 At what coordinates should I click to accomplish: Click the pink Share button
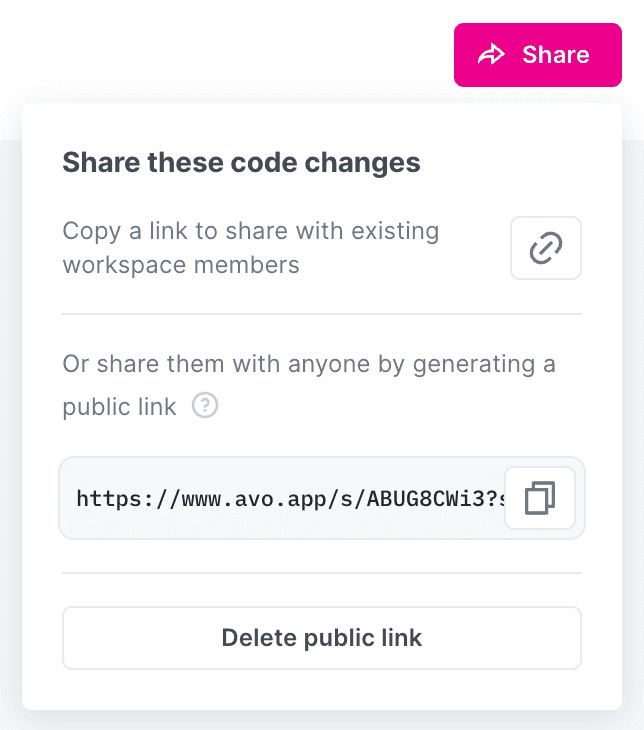point(538,55)
